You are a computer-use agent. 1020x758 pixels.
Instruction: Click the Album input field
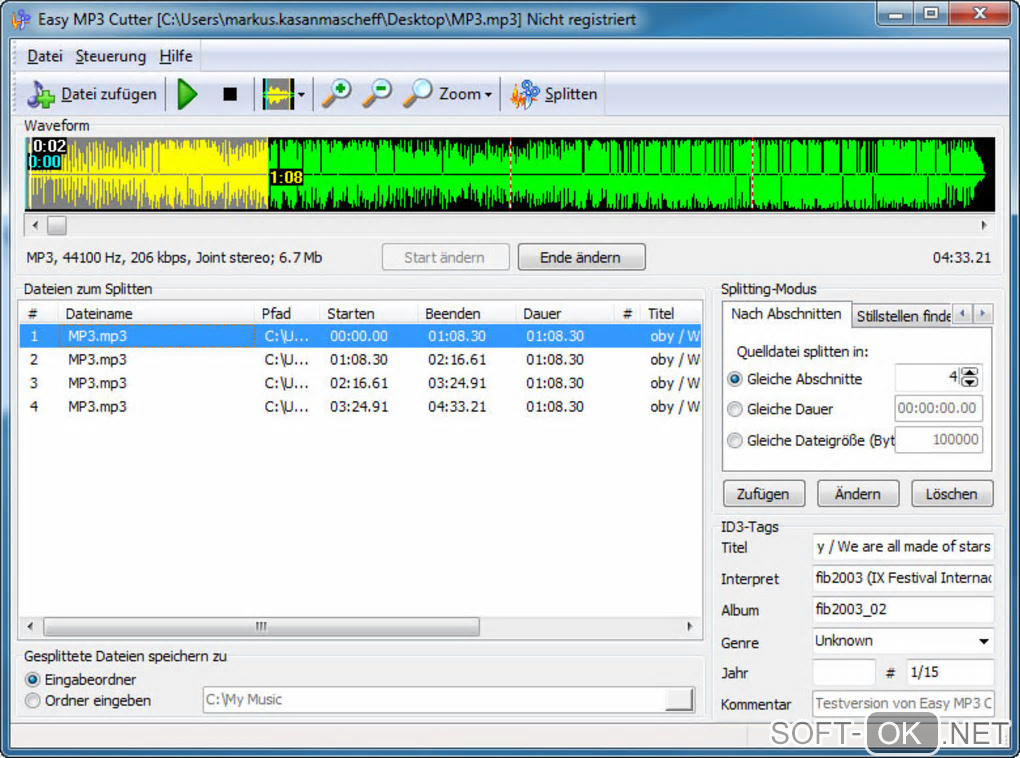click(x=903, y=609)
